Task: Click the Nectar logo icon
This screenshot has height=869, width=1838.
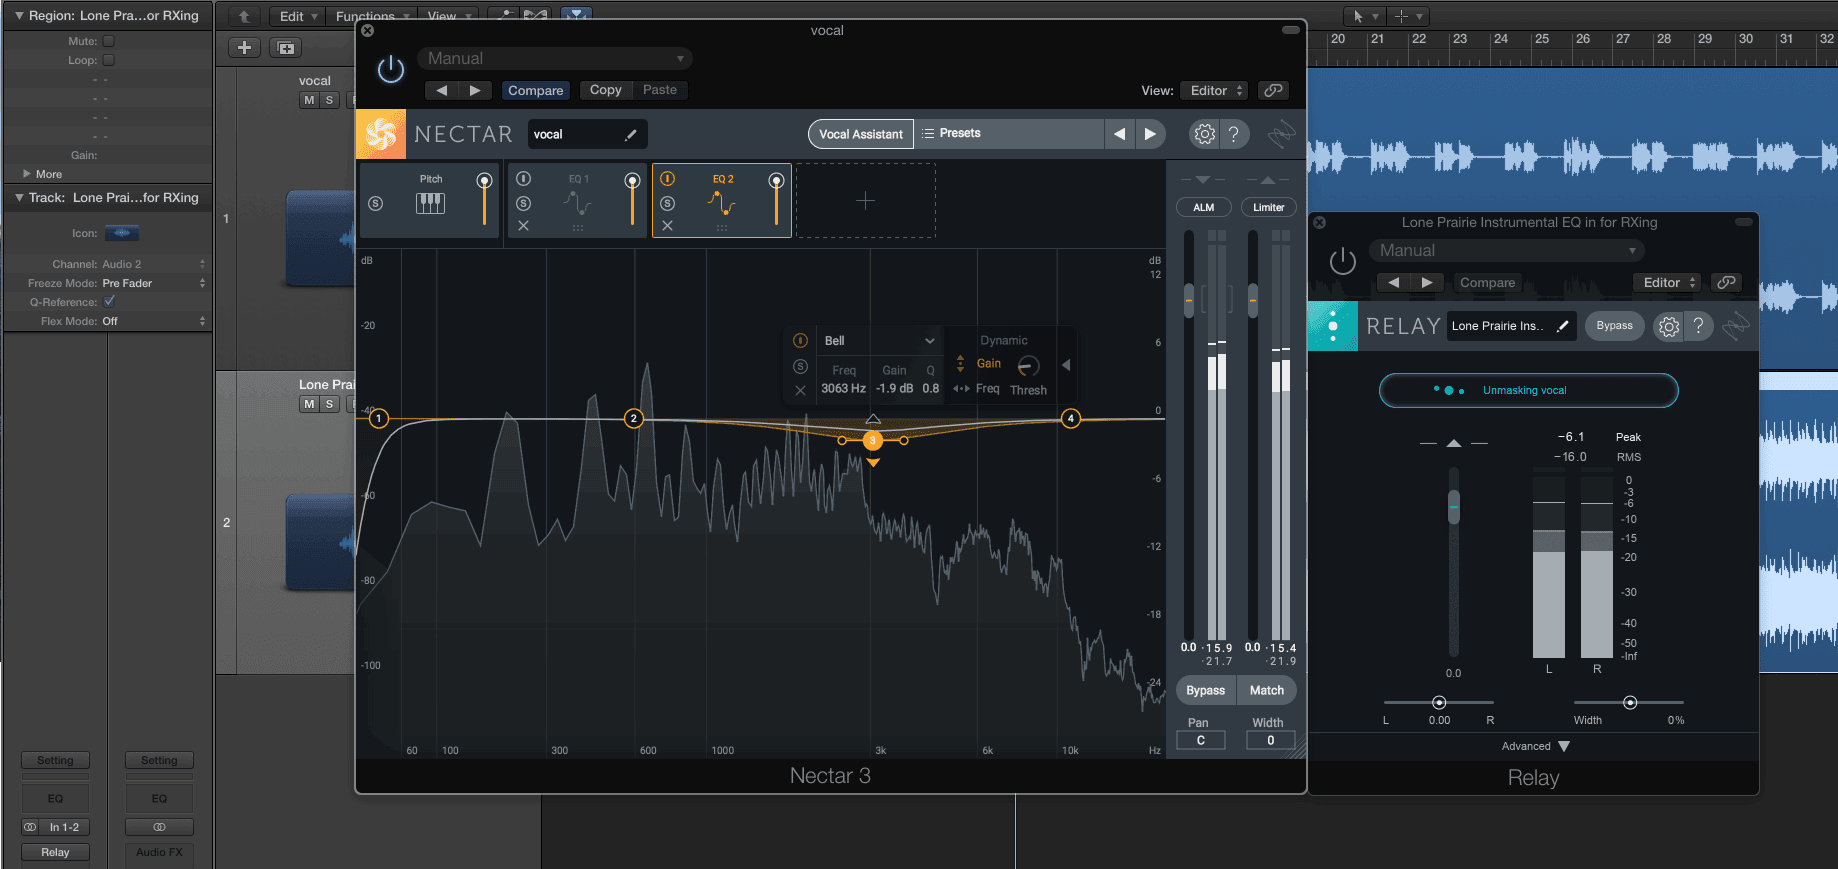Action: coord(381,134)
